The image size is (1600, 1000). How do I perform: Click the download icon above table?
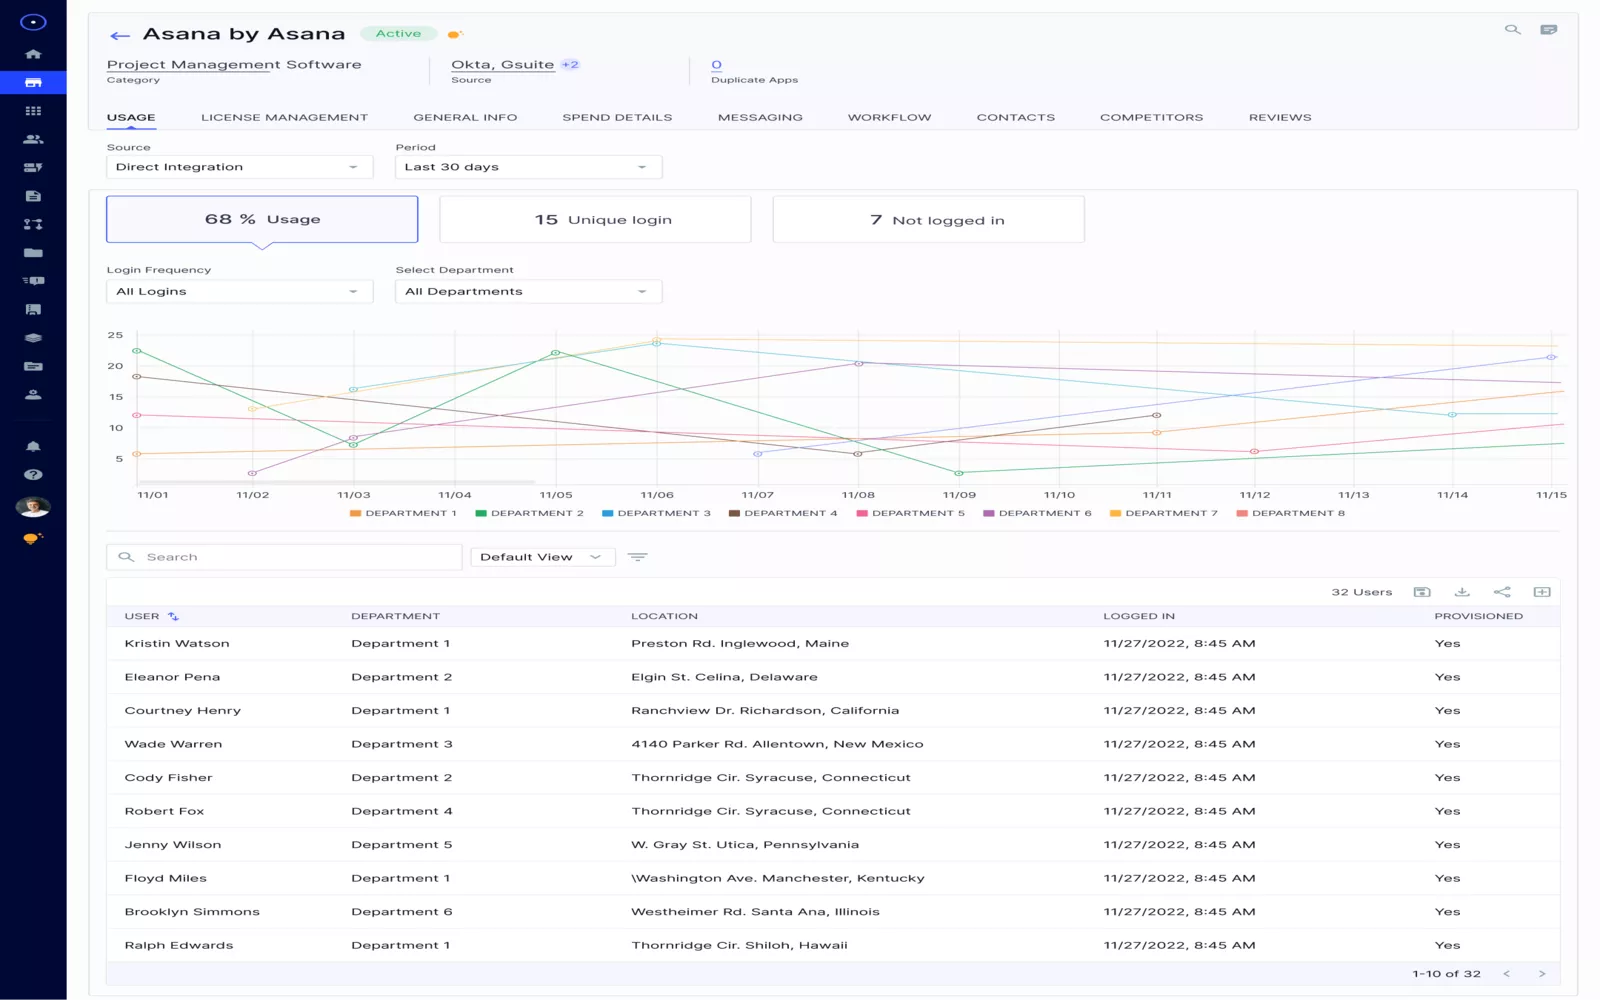pos(1462,592)
